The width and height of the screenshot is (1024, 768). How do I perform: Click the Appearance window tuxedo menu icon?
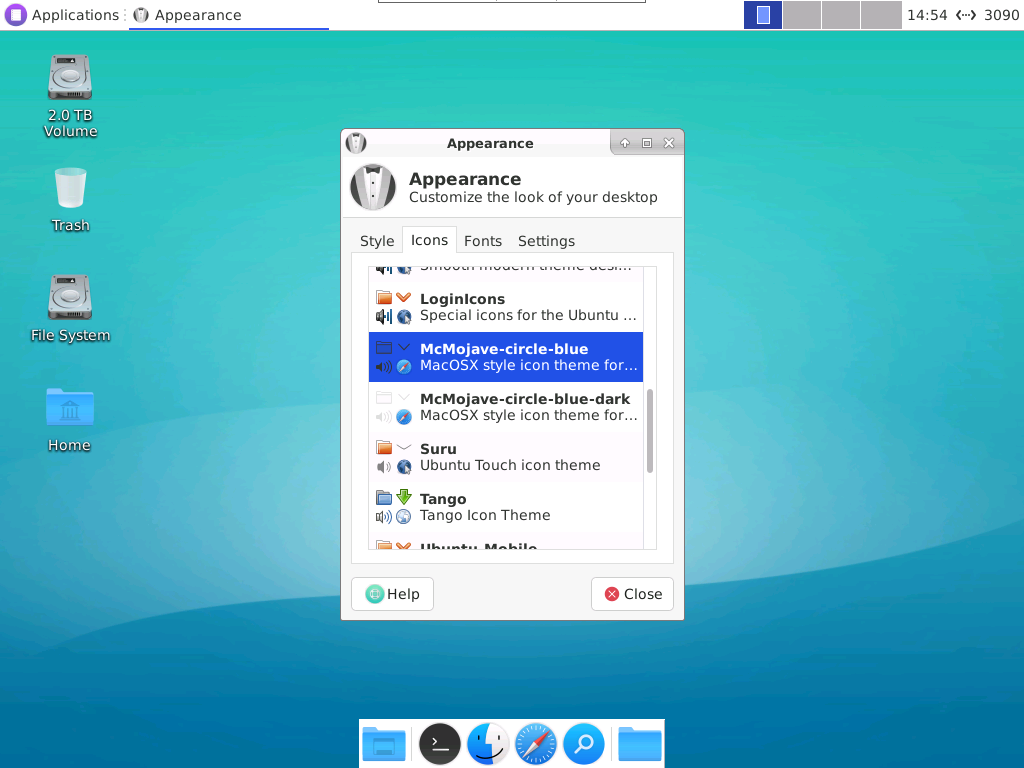coord(356,142)
